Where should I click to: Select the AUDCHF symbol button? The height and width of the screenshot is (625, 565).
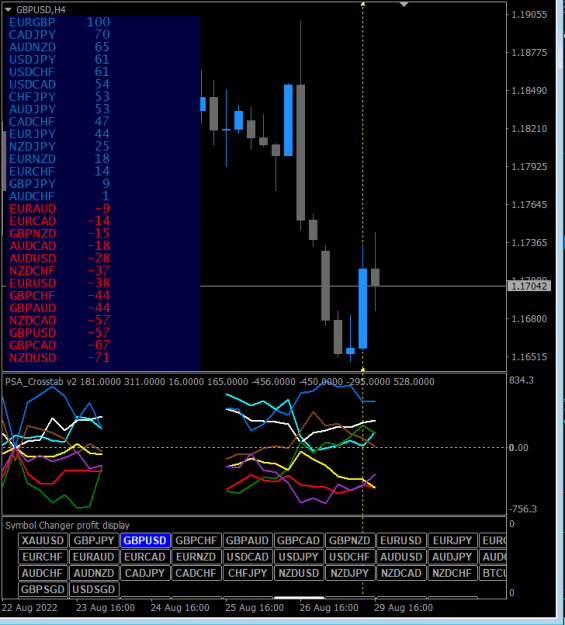[43, 573]
